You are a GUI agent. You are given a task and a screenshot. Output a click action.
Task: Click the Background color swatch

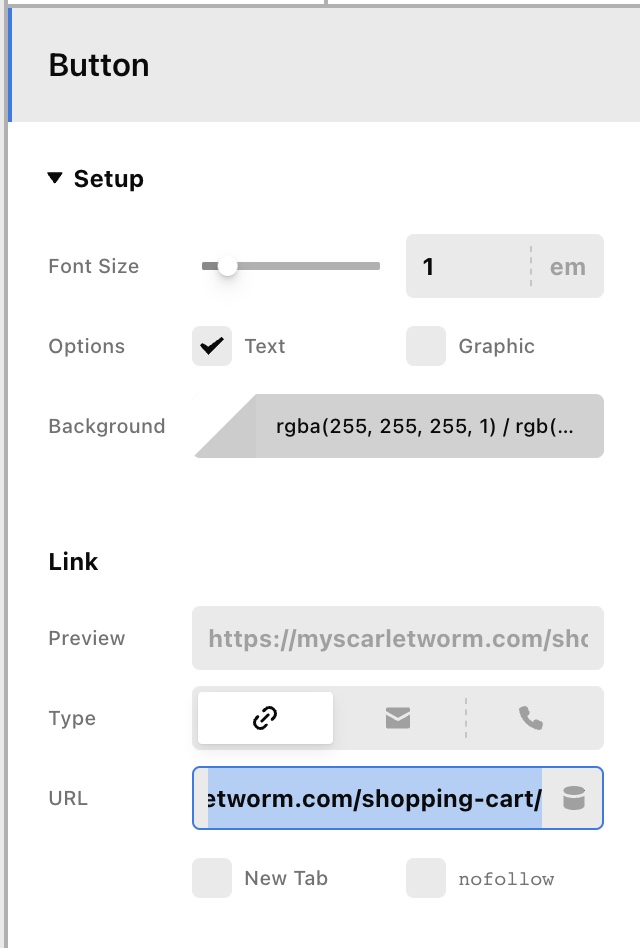click(x=226, y=426)
